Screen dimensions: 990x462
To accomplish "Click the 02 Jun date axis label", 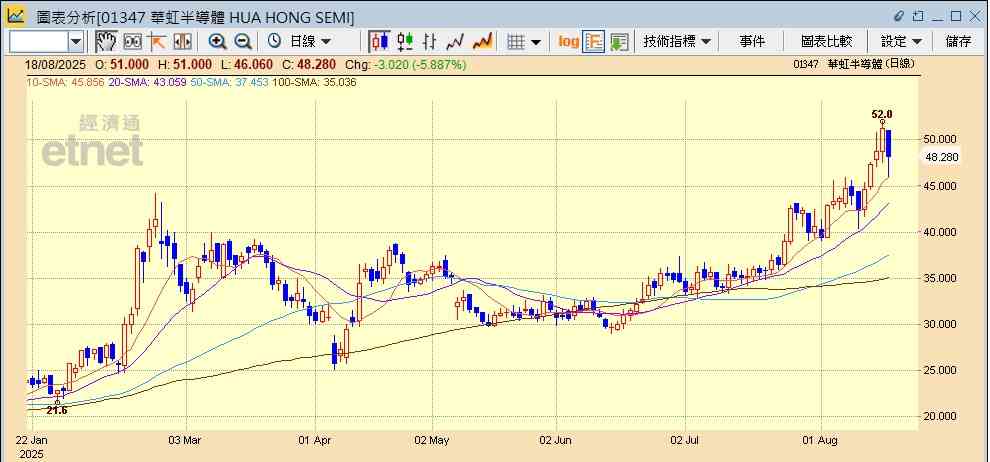I will 556,440.
